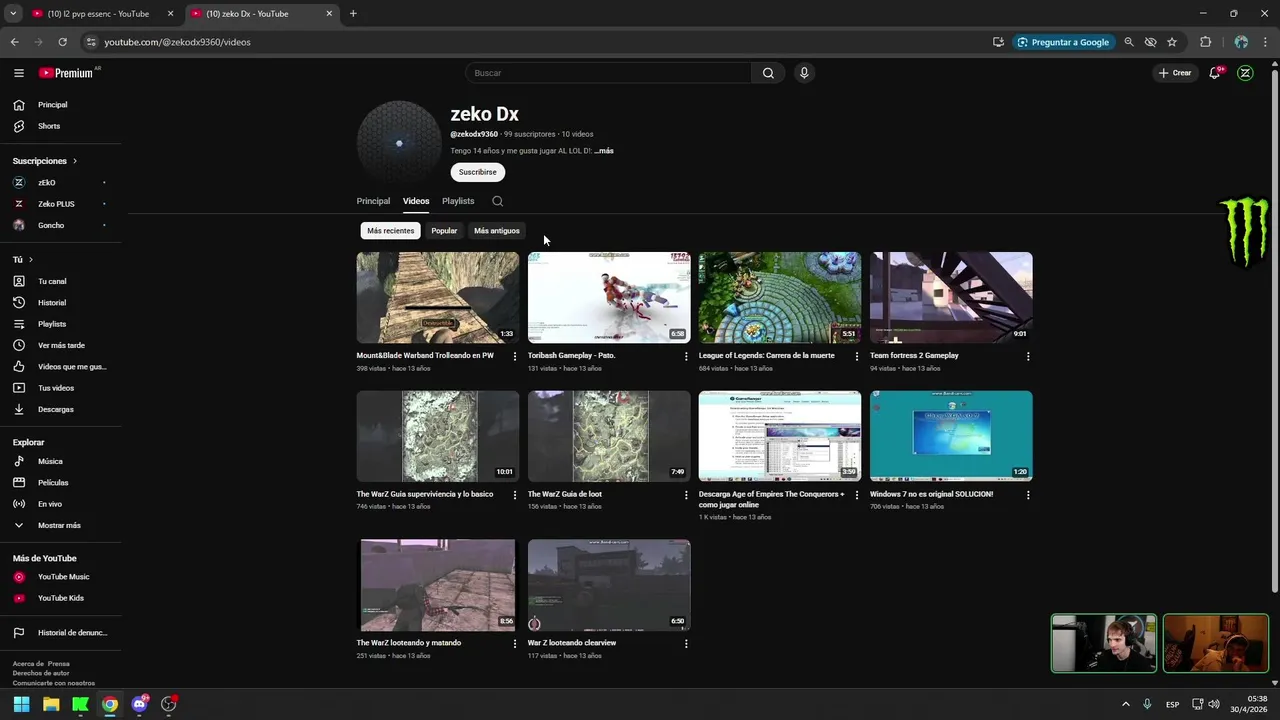Switch to Playlists channel tab

tap(458, 201)
